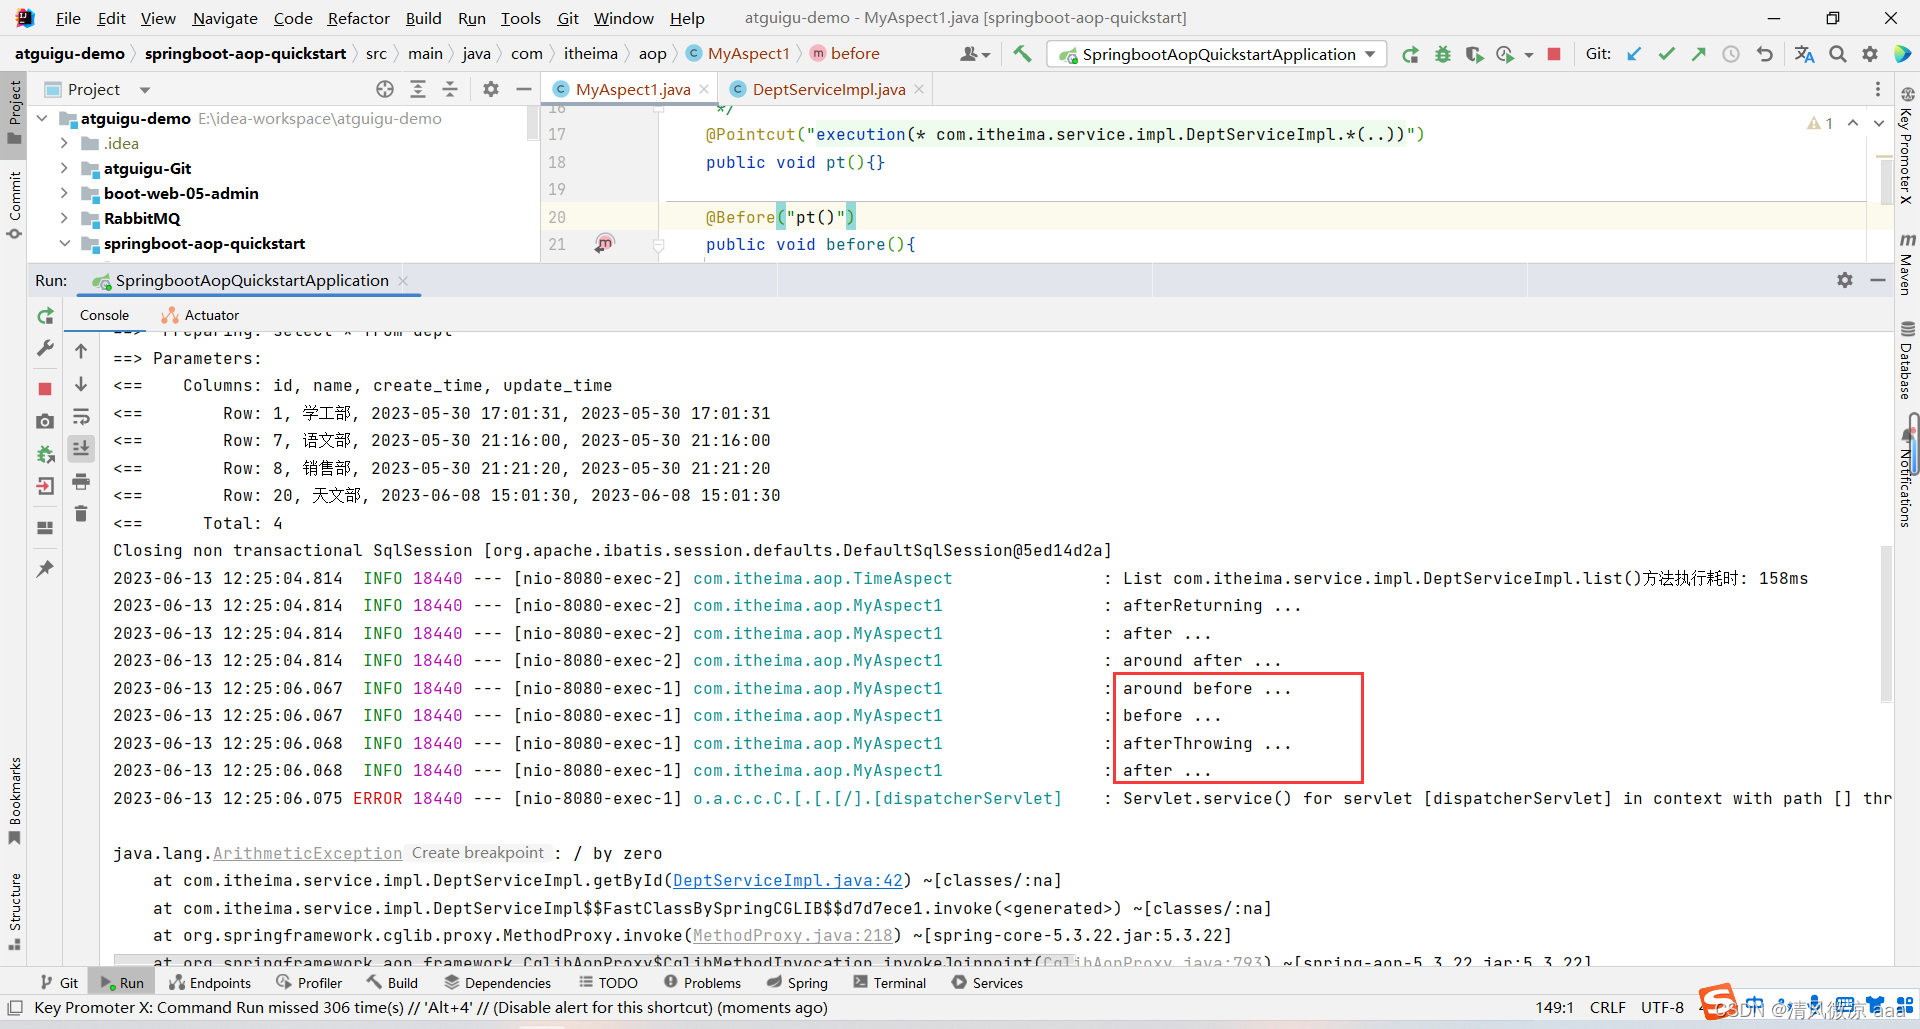Screen dimensions: 1920x1029
Task: Collapse all icon in Project panel
Action: point(450,89)
